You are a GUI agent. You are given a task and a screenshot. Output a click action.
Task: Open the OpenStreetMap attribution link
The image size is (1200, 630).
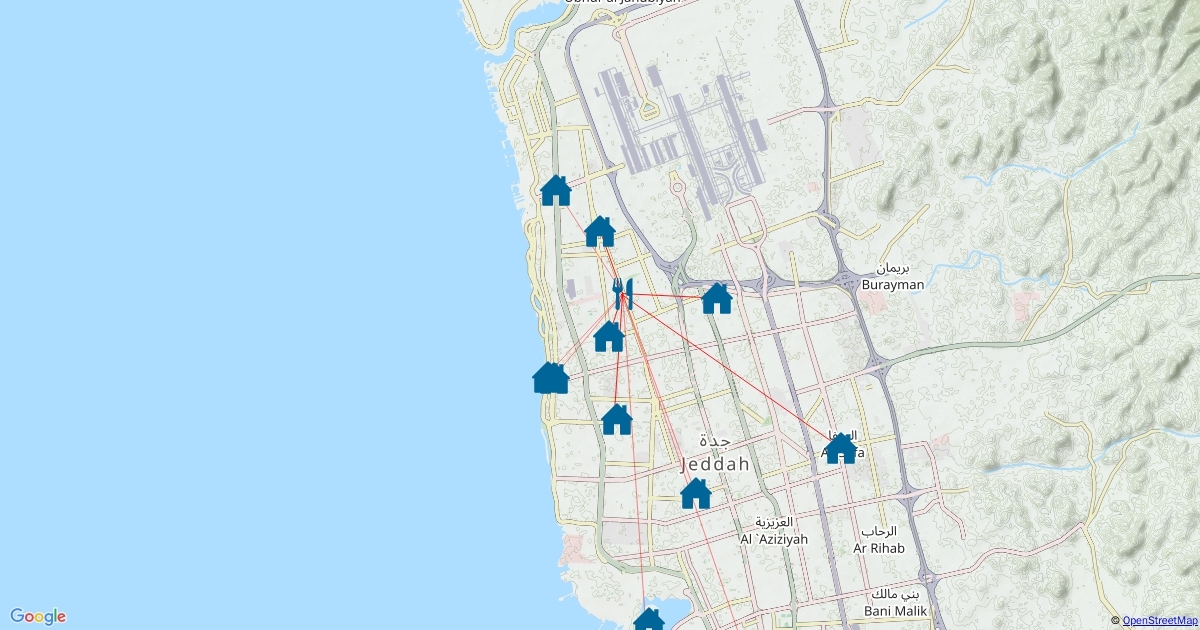click(1159, 621)
